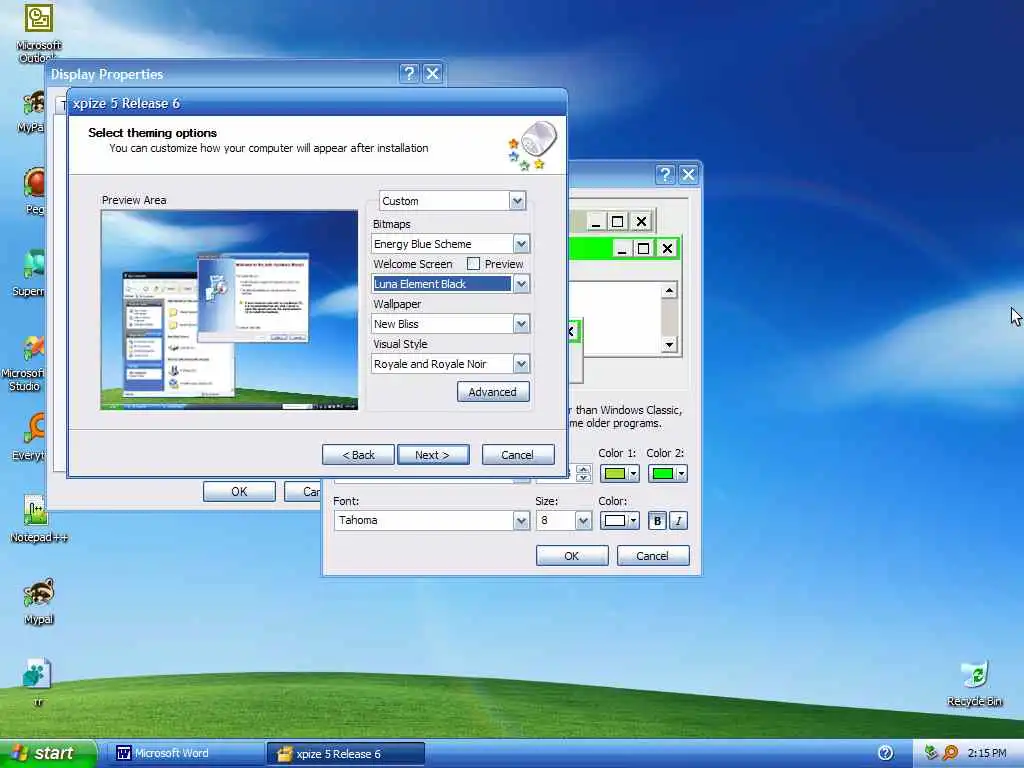Open the Microsoft Studio desktop icon
1024x768 pixels.
point(24,364)
